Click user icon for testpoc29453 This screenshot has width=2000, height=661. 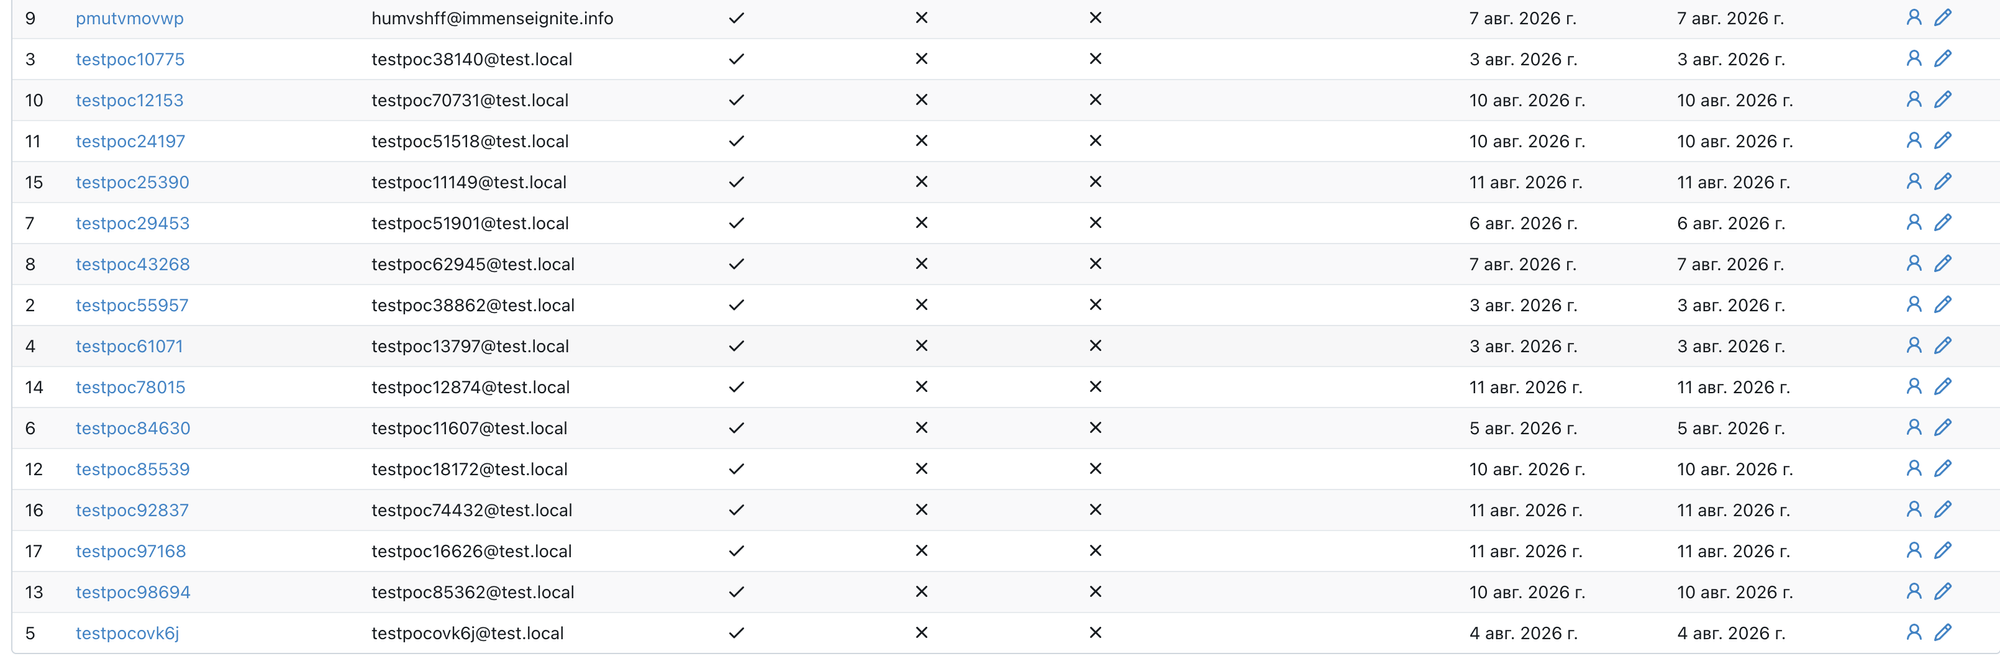1913,222
